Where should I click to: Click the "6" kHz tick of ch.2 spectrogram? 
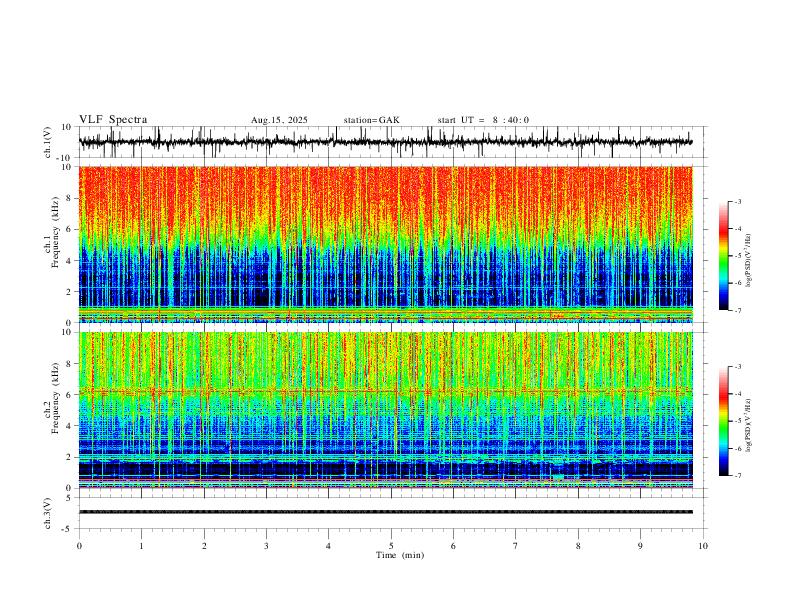[69, 395]
